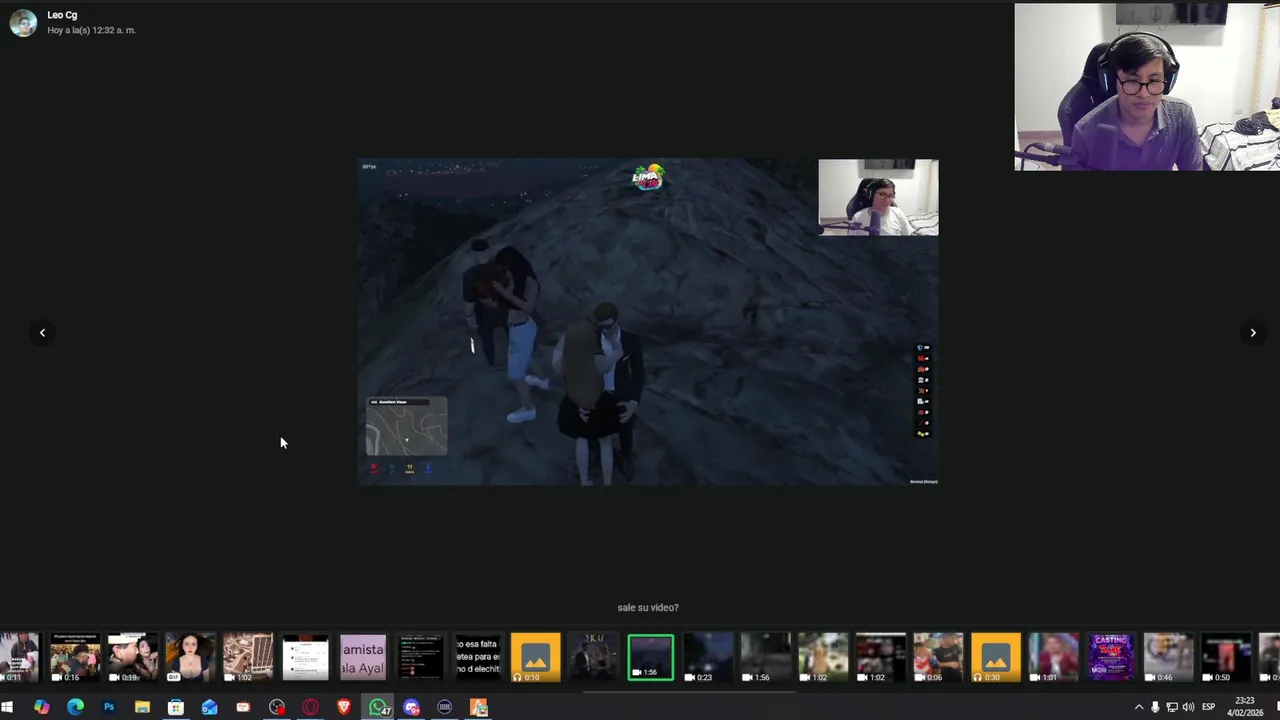Select the 0:16 video thumbnail
The height and width of the screenshot is (720, 1280).
pyautogui.click(x=75, y=657)
